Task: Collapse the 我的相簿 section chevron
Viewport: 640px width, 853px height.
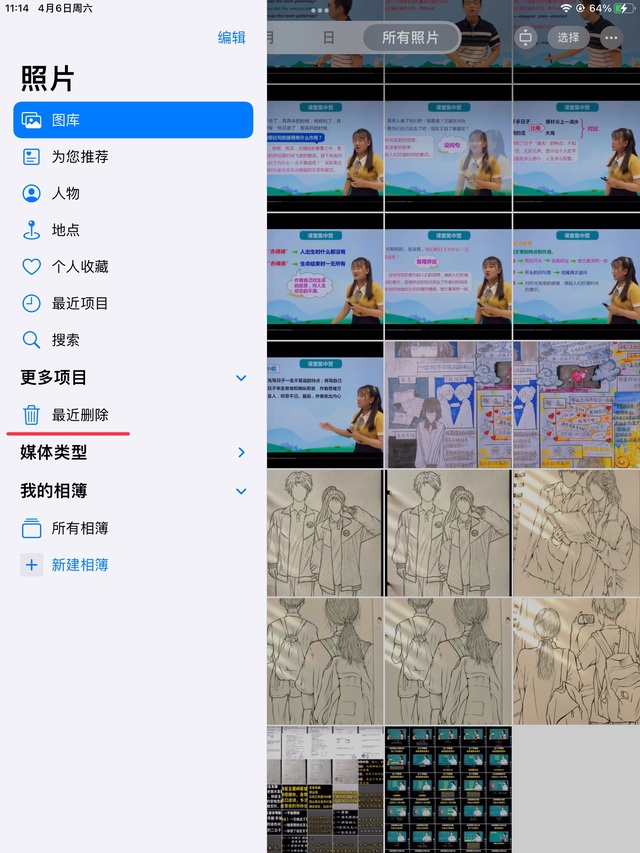Action: click(x=241, y=491)
